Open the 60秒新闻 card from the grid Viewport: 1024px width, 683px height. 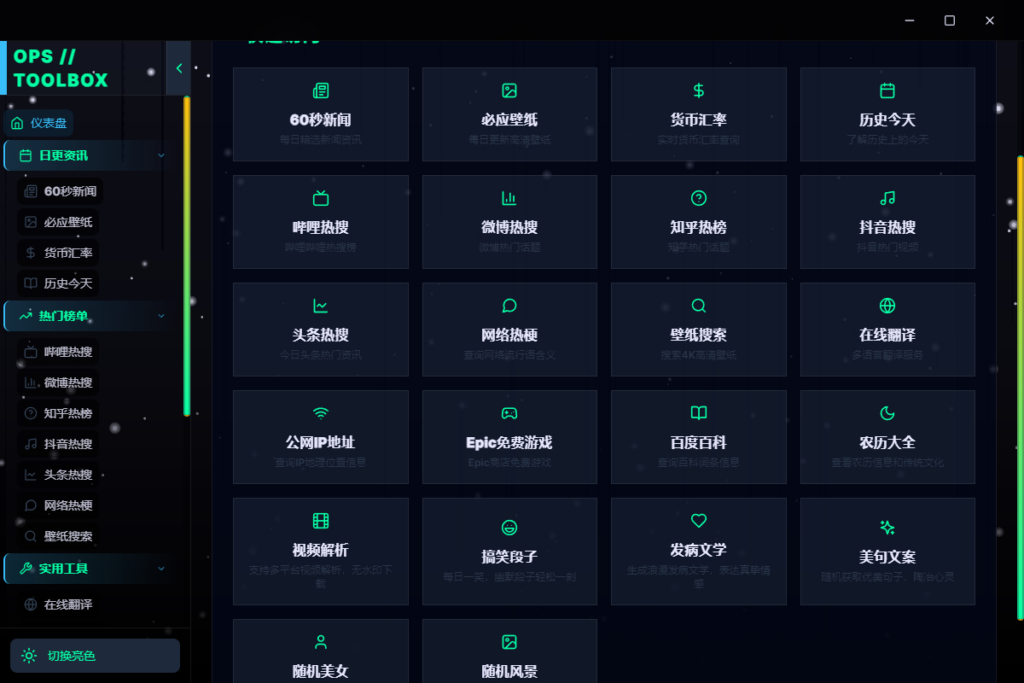pos(320,113)
